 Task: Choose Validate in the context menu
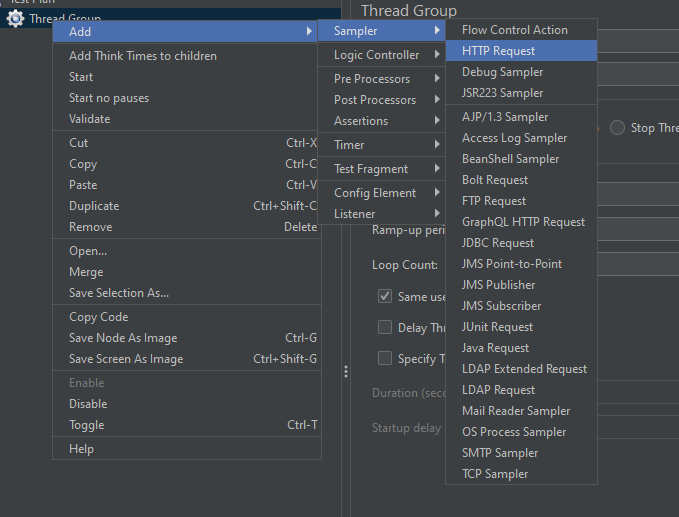coord(186,119)
